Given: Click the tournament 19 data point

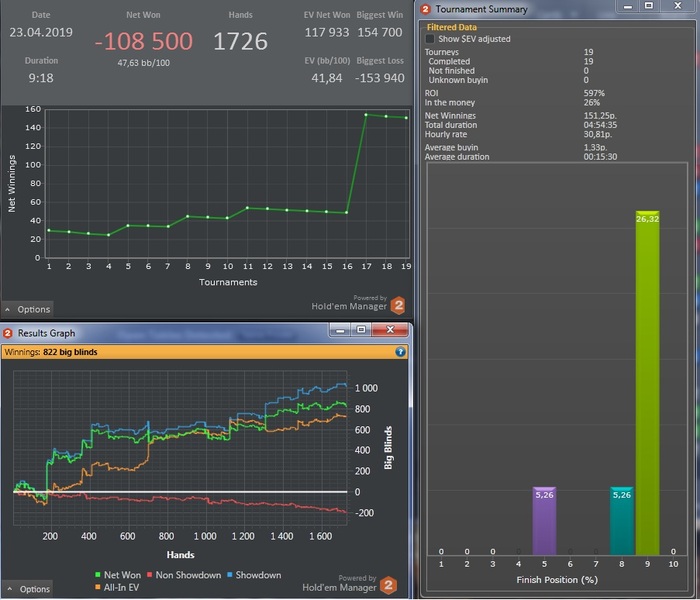Looking at the screenshot, I should pyautogui.click(x=406, y=118).
